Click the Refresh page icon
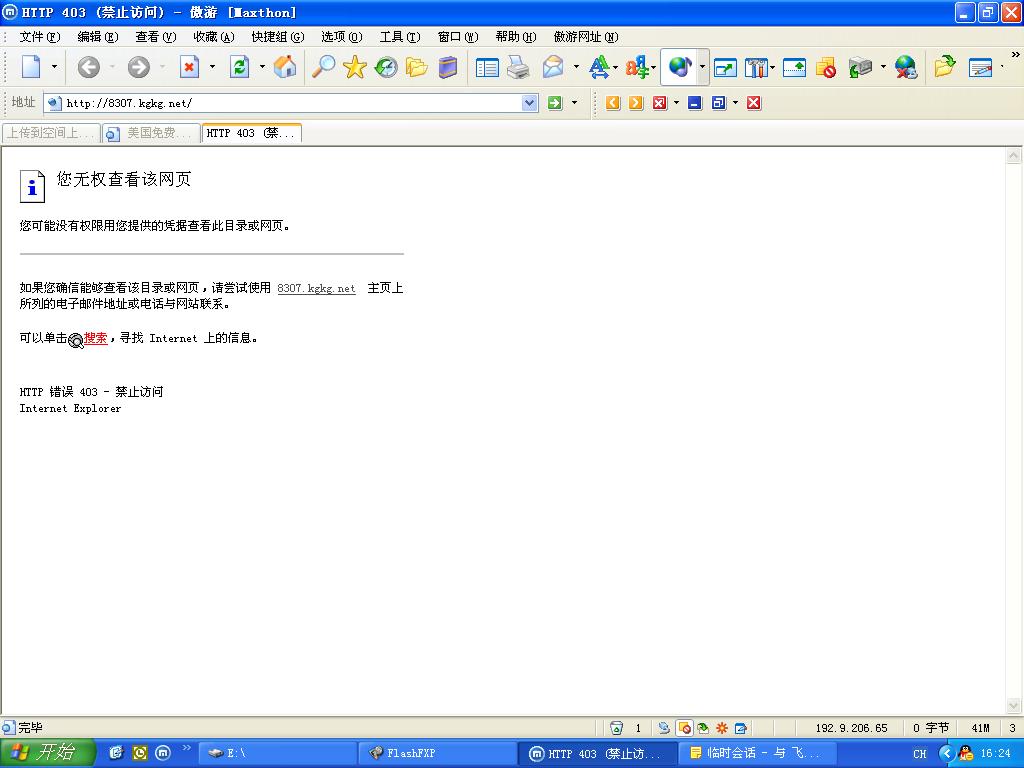This screenshot has height=768, width=1024. 240,67
